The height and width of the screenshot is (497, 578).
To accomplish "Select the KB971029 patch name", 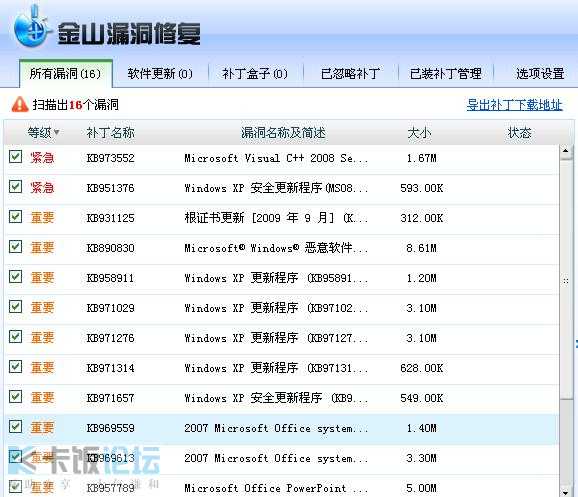I will (110, 308).
